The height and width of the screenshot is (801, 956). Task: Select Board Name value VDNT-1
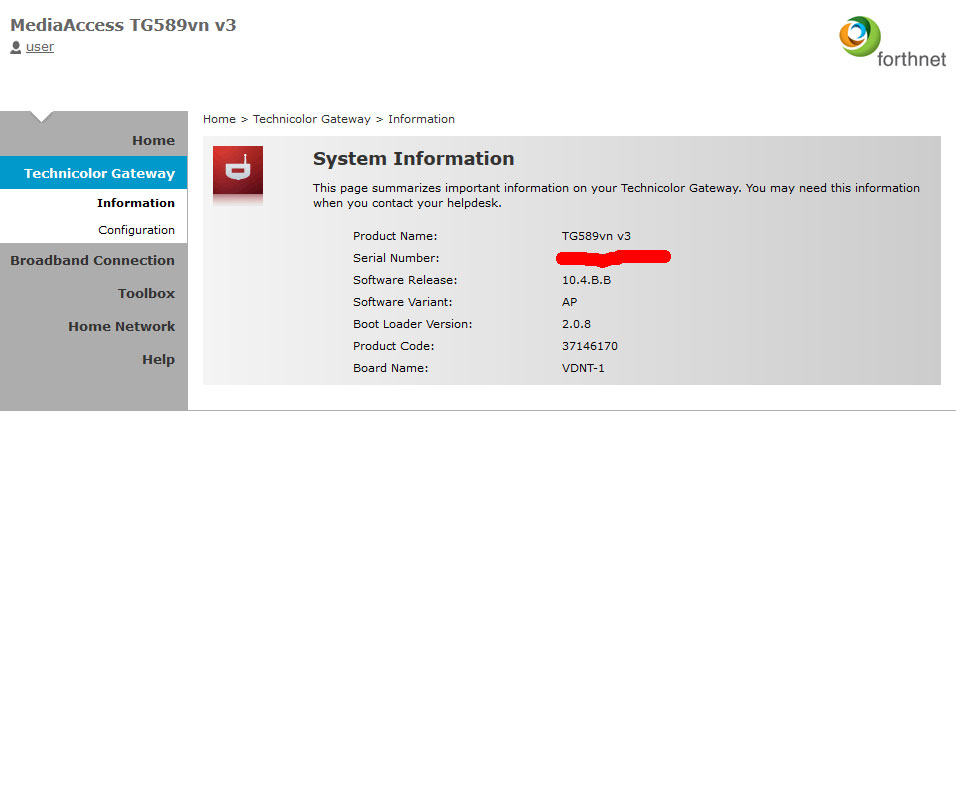[x=583, y=368]
